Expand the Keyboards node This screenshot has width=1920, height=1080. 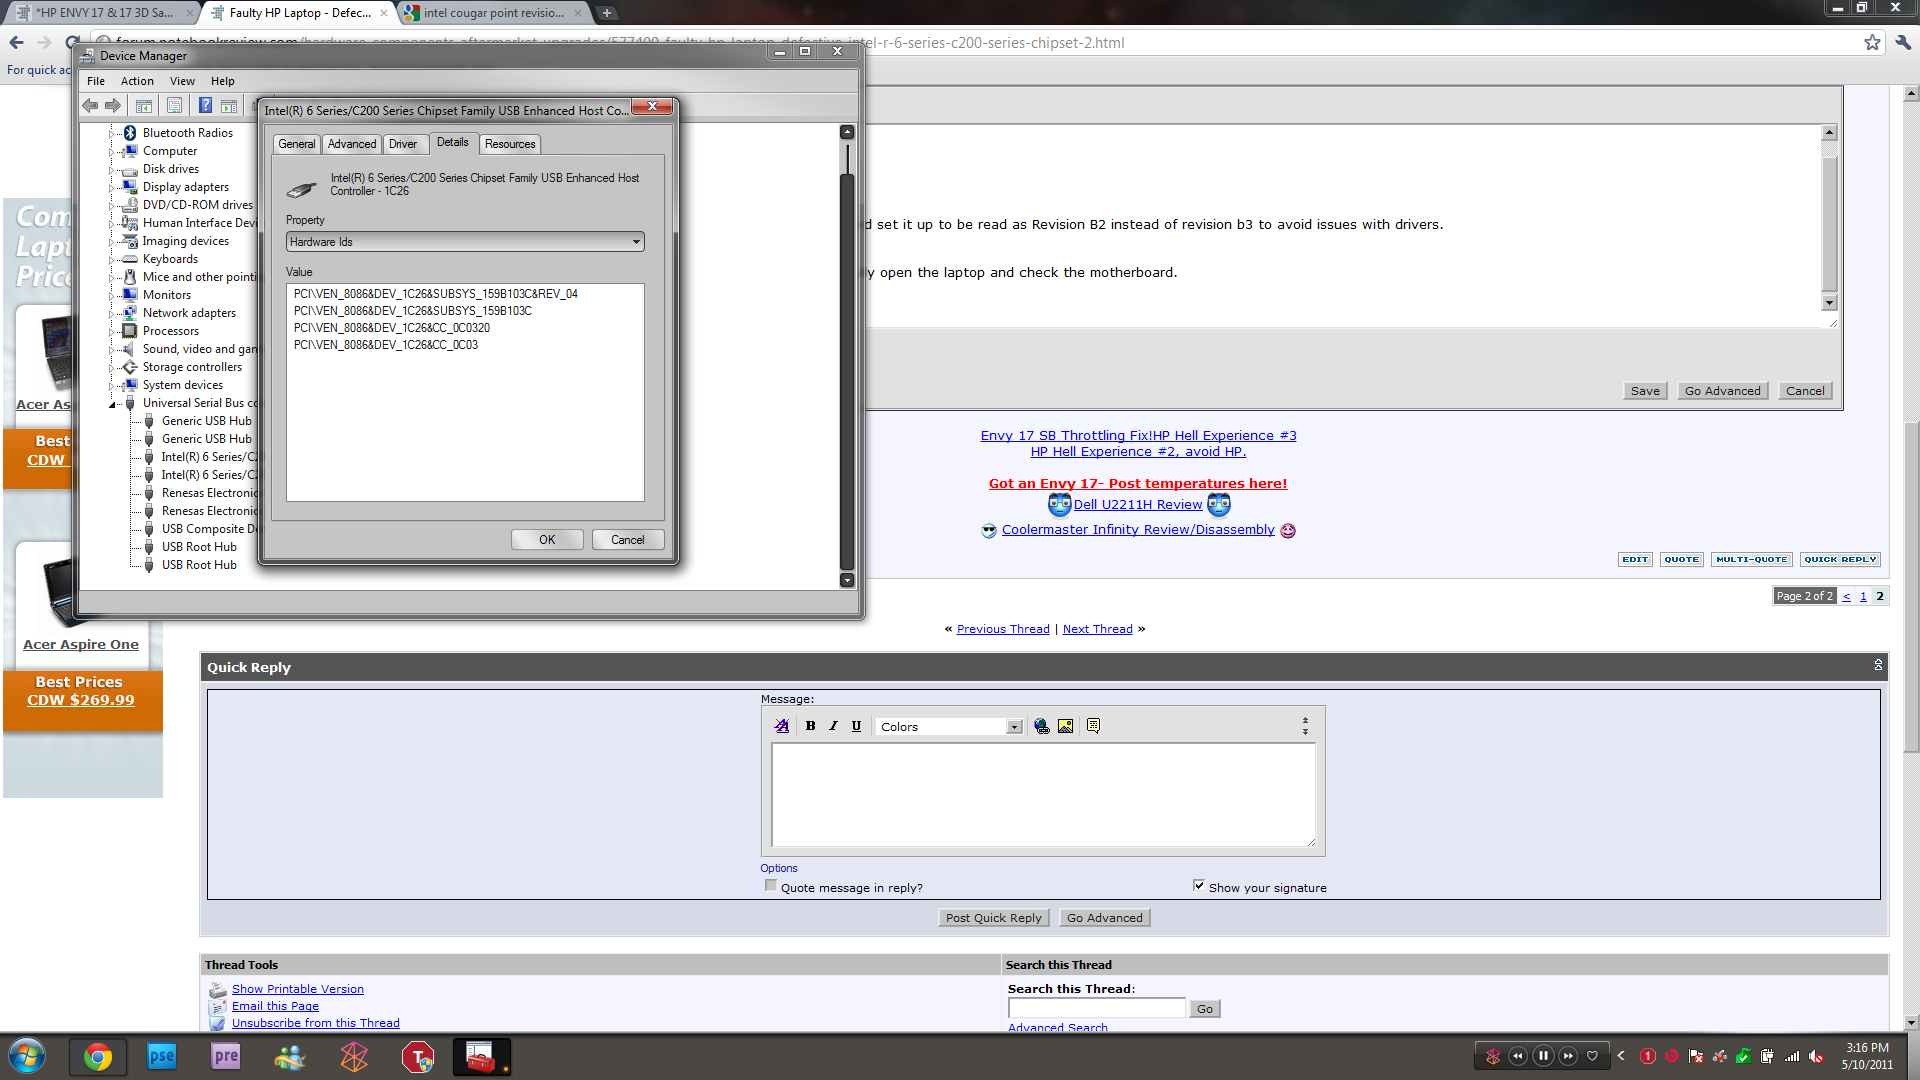pos(112,259)
